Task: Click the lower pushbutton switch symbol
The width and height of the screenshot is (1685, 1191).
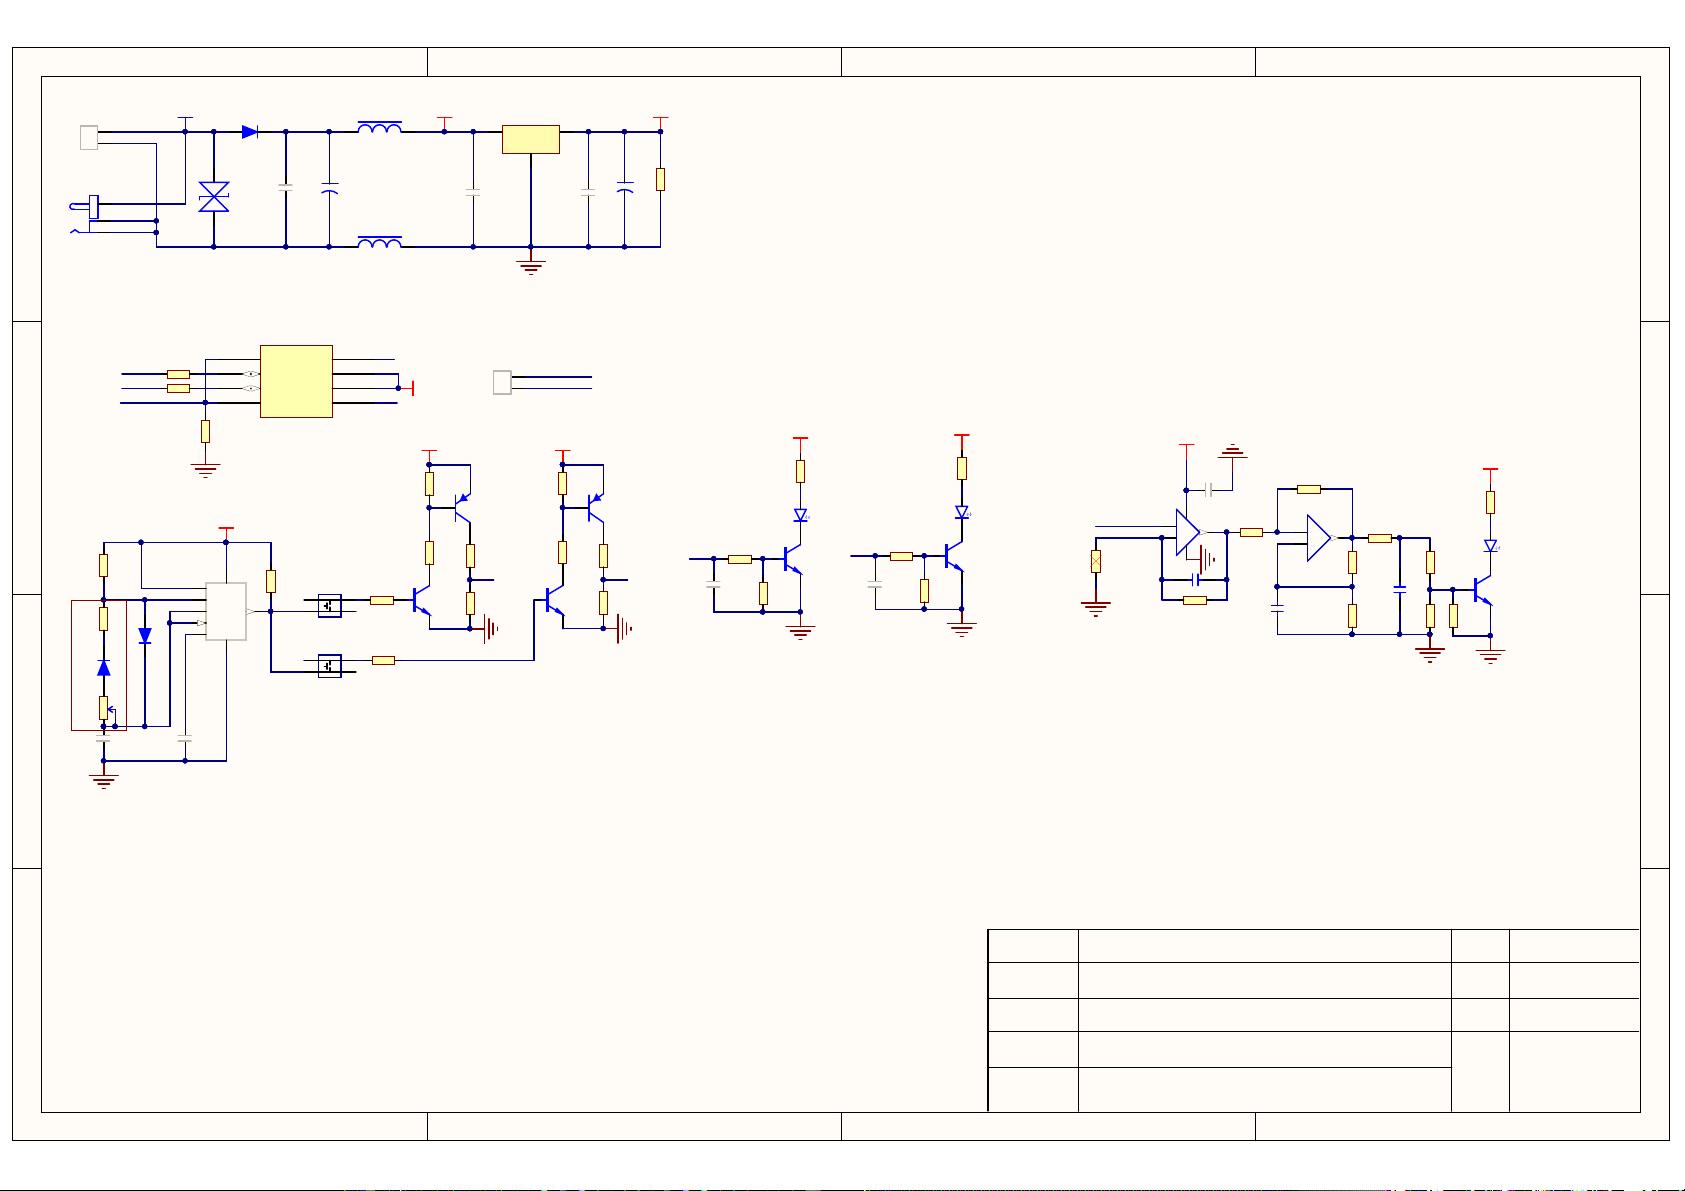Action: (329, 665)
